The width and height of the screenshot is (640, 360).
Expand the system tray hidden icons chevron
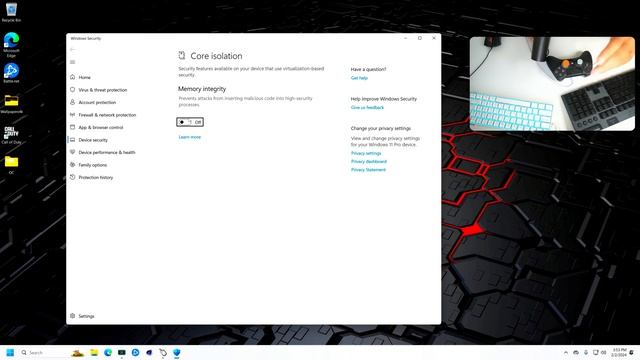tap(566, 352)
